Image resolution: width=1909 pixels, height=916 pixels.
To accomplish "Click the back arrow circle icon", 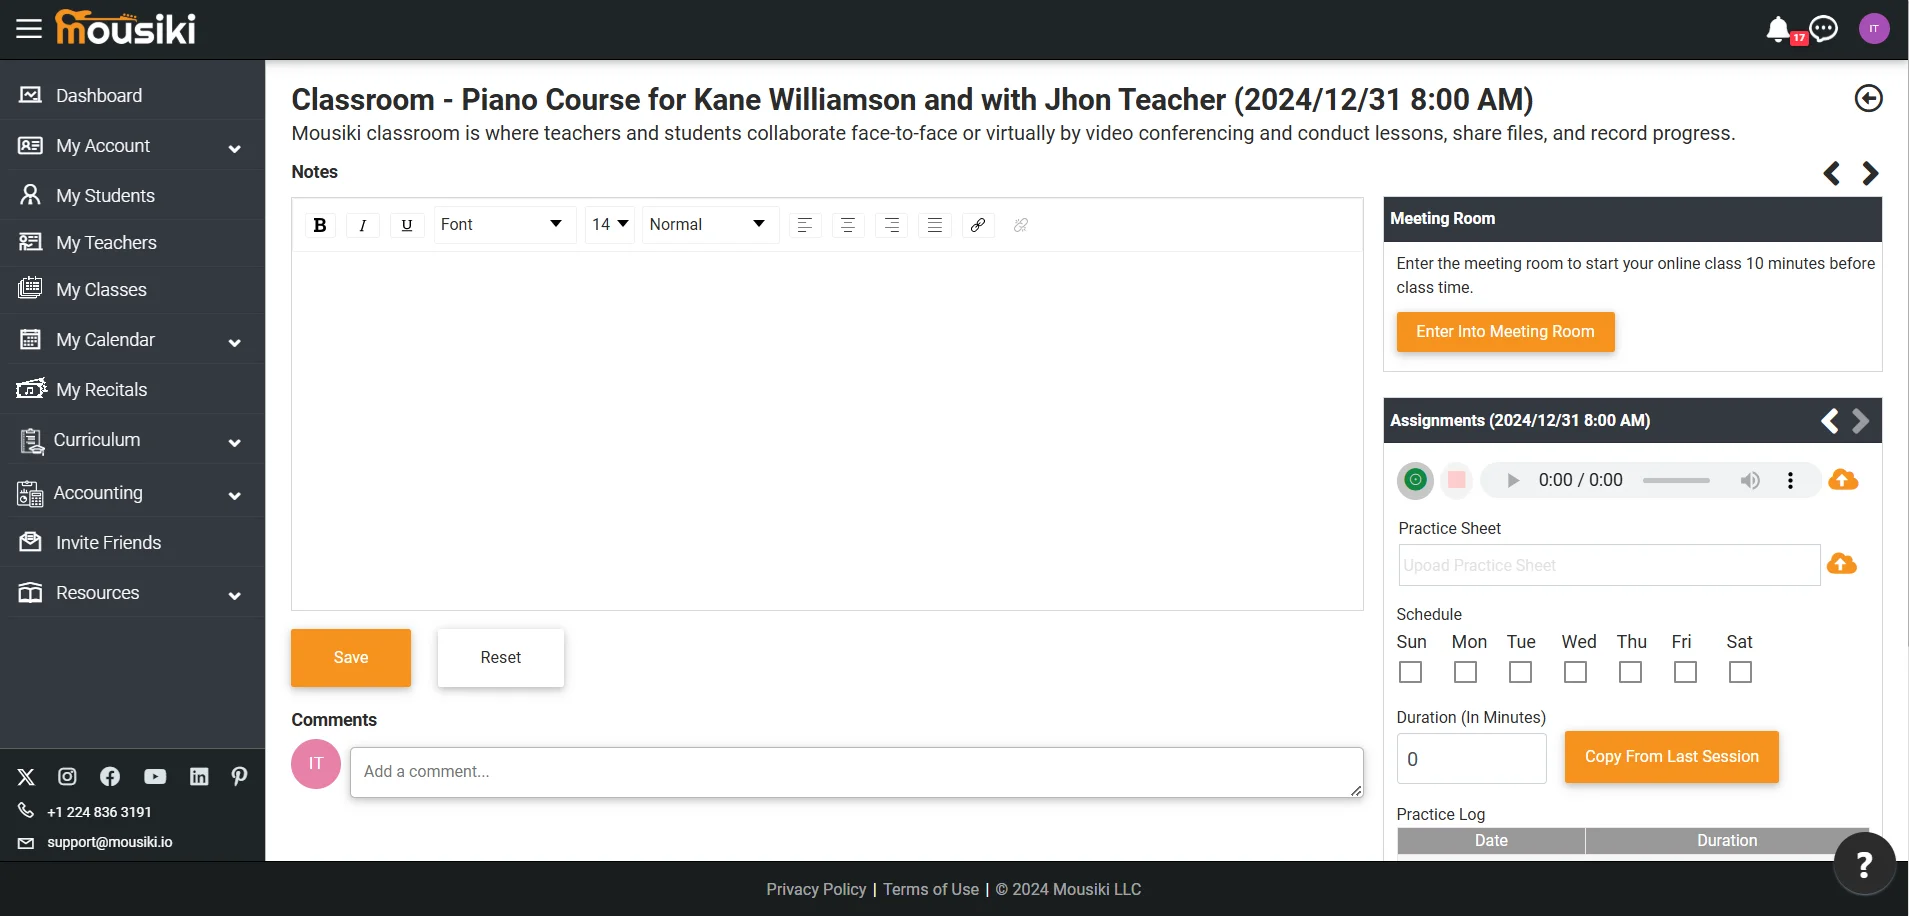I will click(x=1868, y=98).
